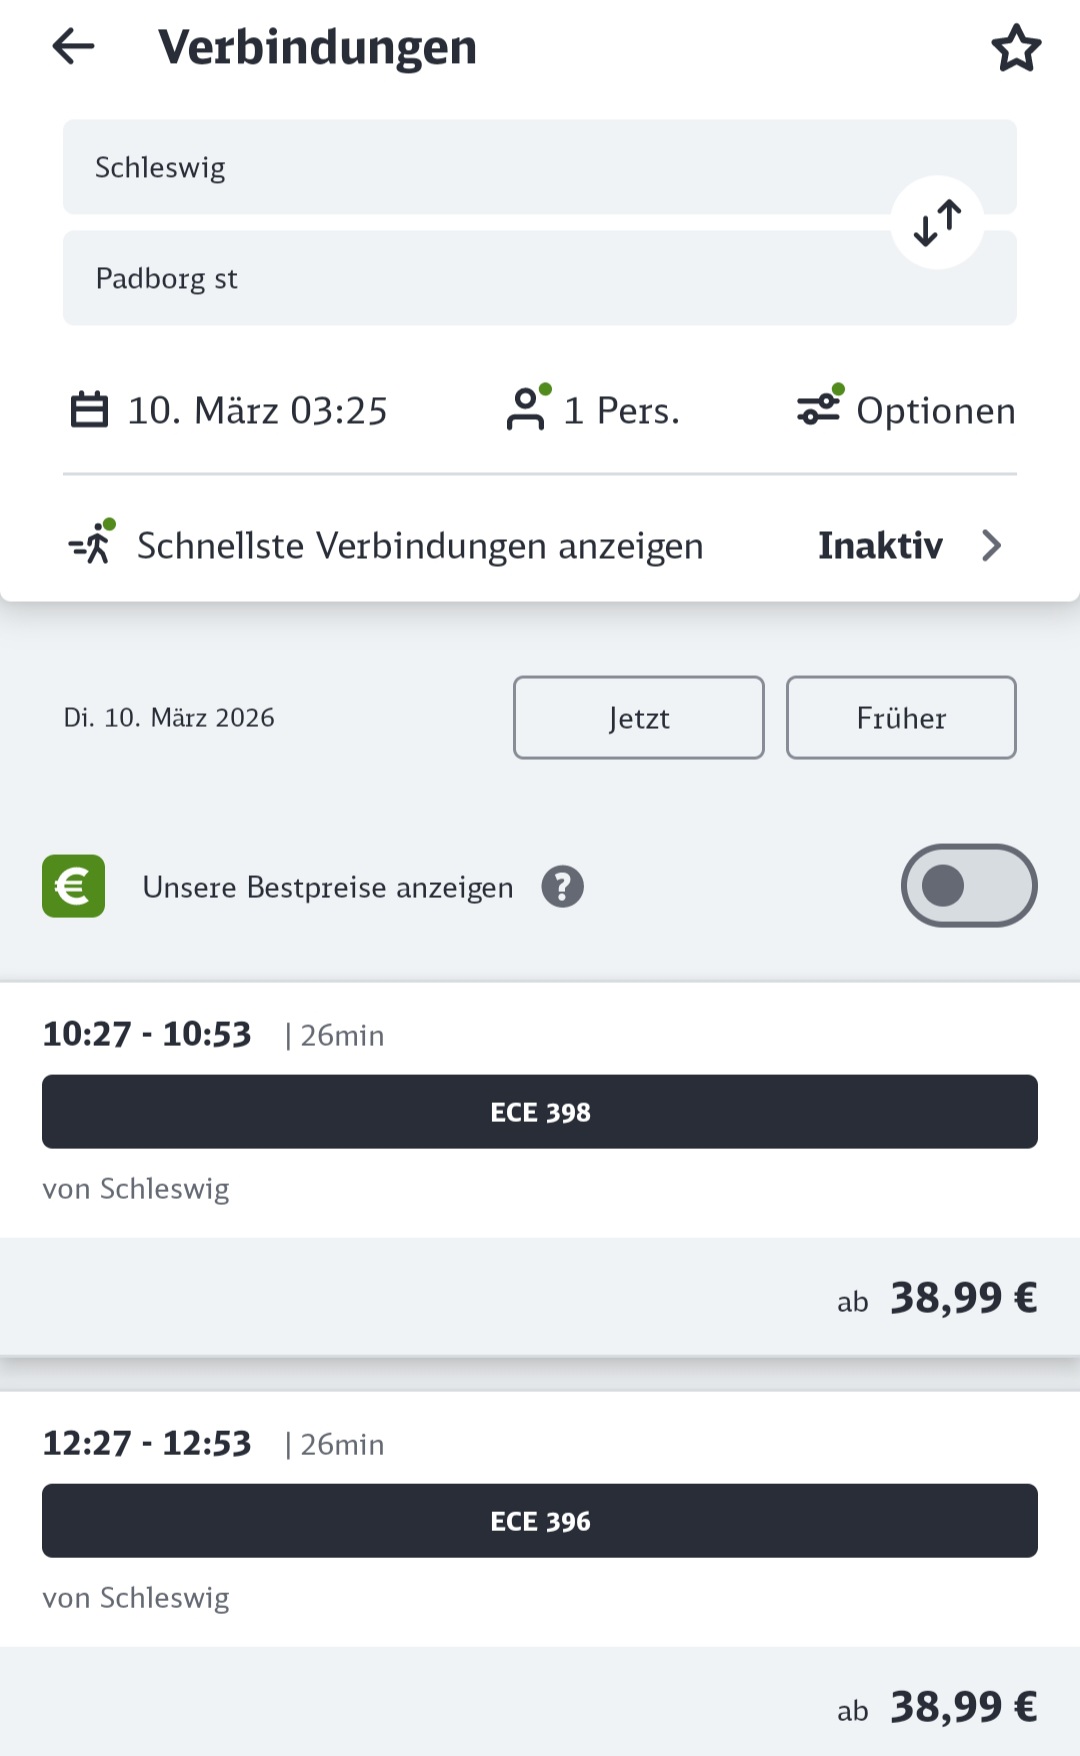Screen dimensions: 1080x1756
Task: Swap origin and destination stations
Action: (938, 222)
